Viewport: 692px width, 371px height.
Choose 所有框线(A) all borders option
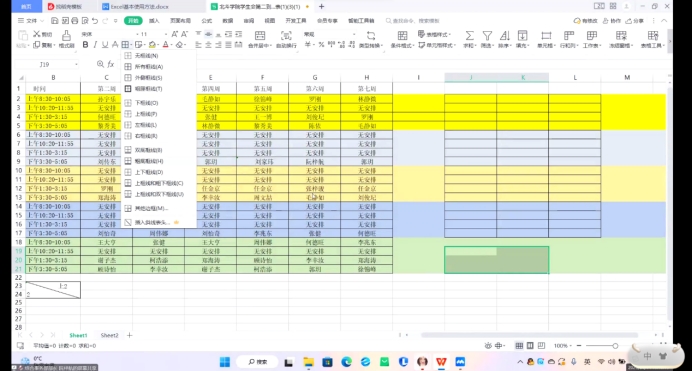pyautogui.click(x=149, y=67)
